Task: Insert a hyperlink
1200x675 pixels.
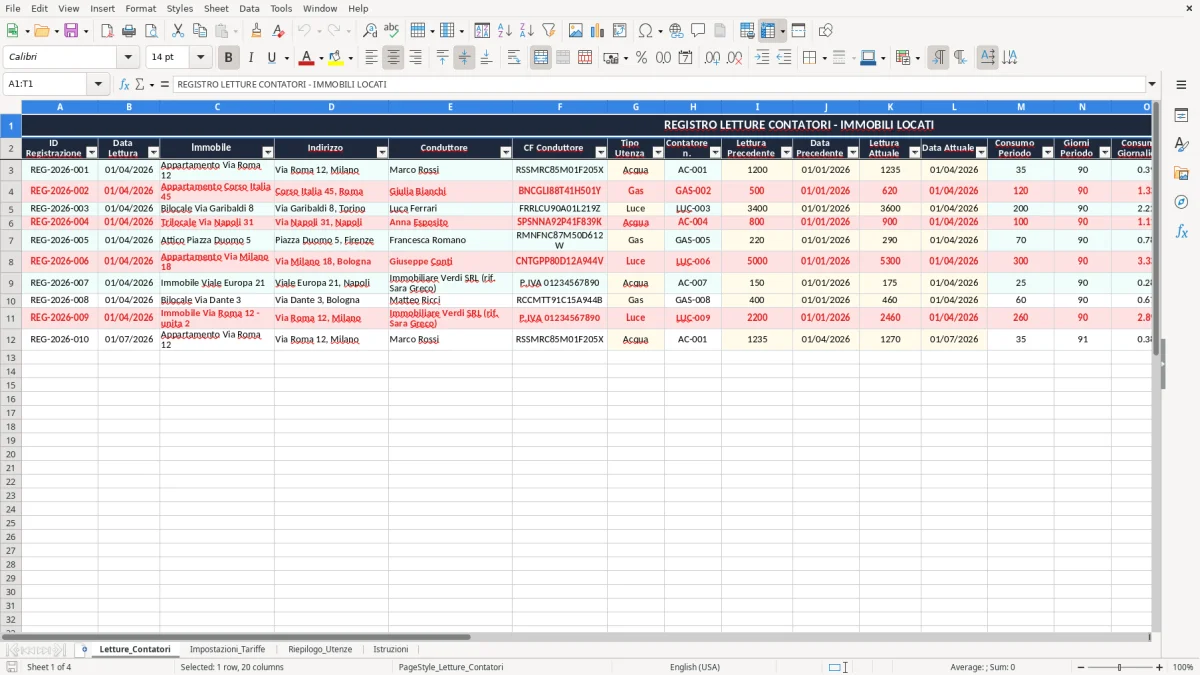Action: tap(677, 31)
